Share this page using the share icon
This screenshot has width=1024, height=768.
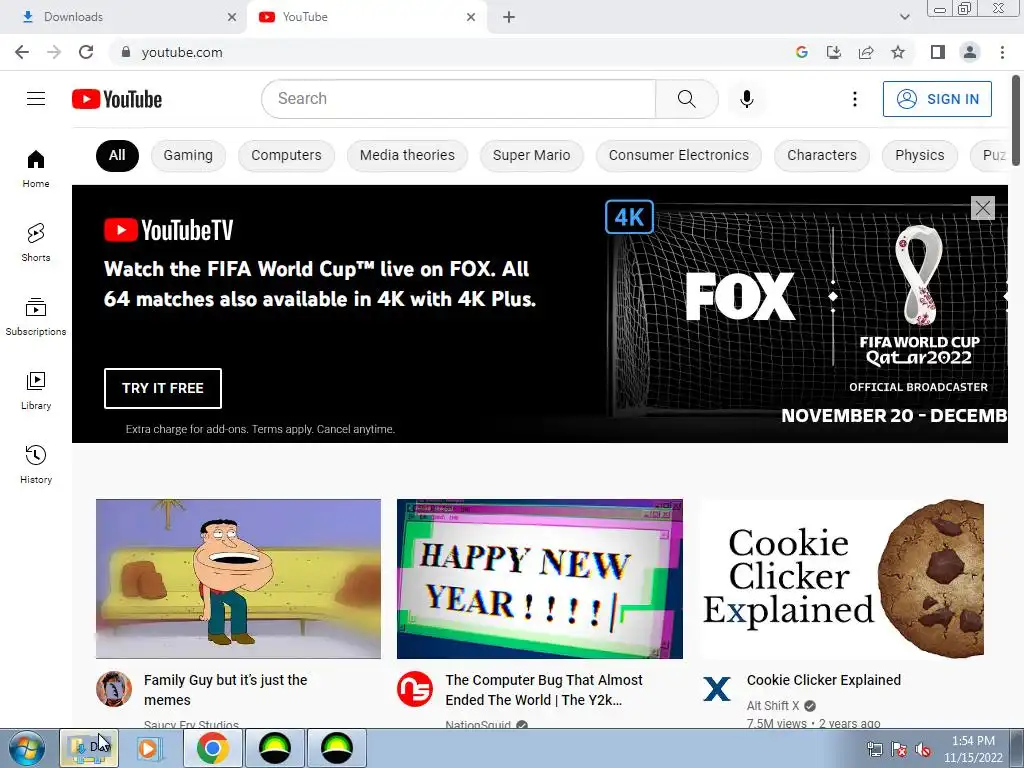[x=866, y=52]
